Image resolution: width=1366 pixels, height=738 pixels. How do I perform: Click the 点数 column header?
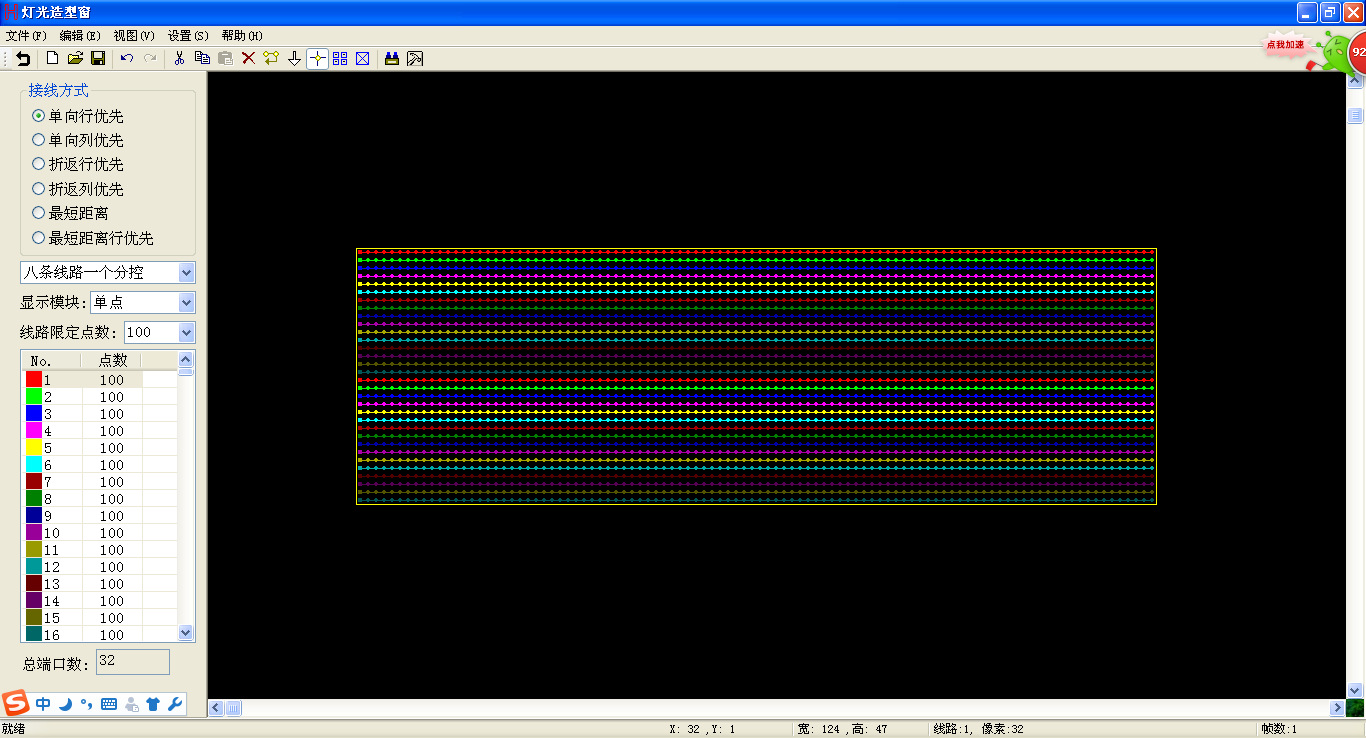pos(112,360)
